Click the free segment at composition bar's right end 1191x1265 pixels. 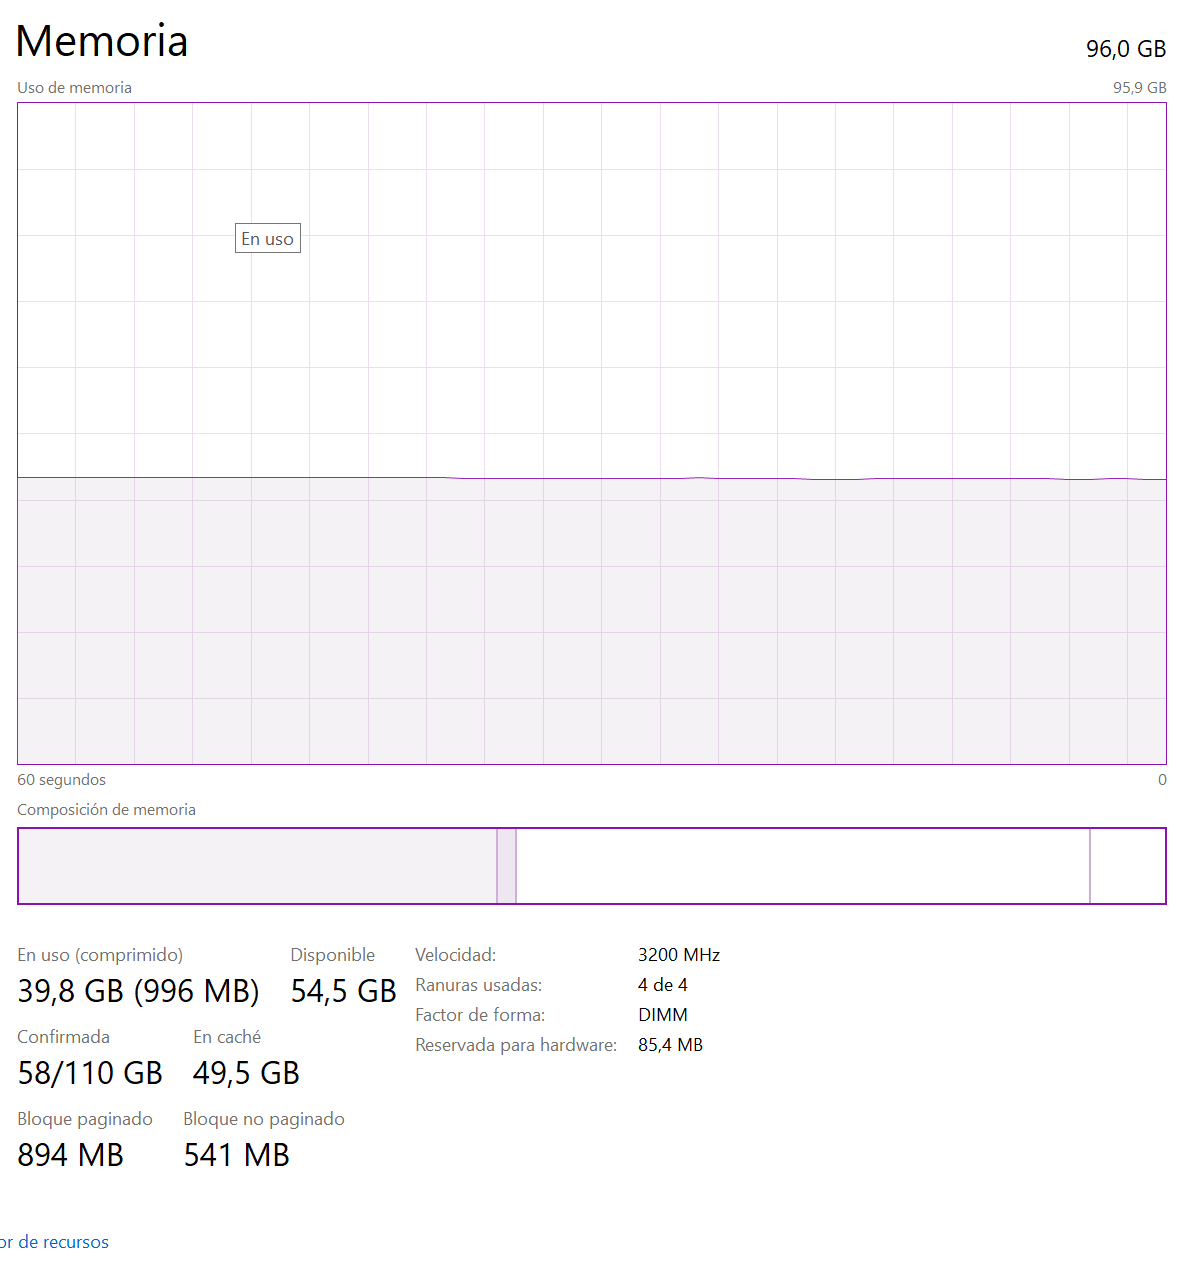tap(1127, 866)
